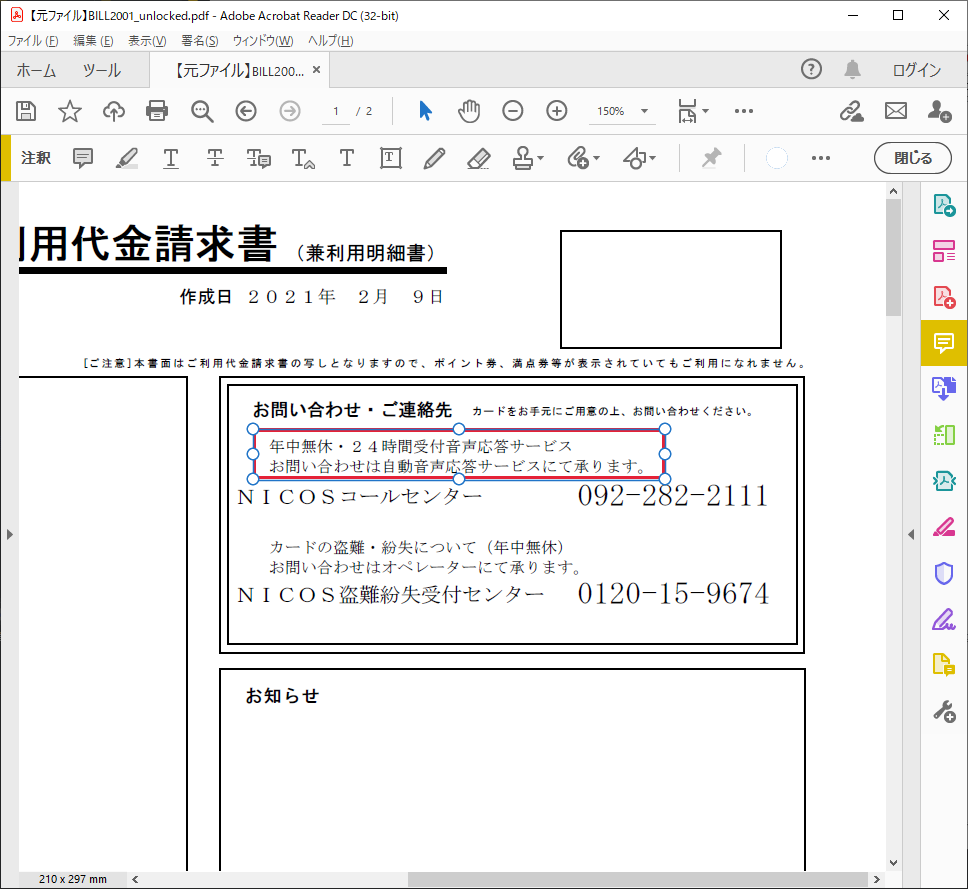Screen dimensions: 968x889
Task: Star this file with the bookmark icon
Action: point(70,111)
